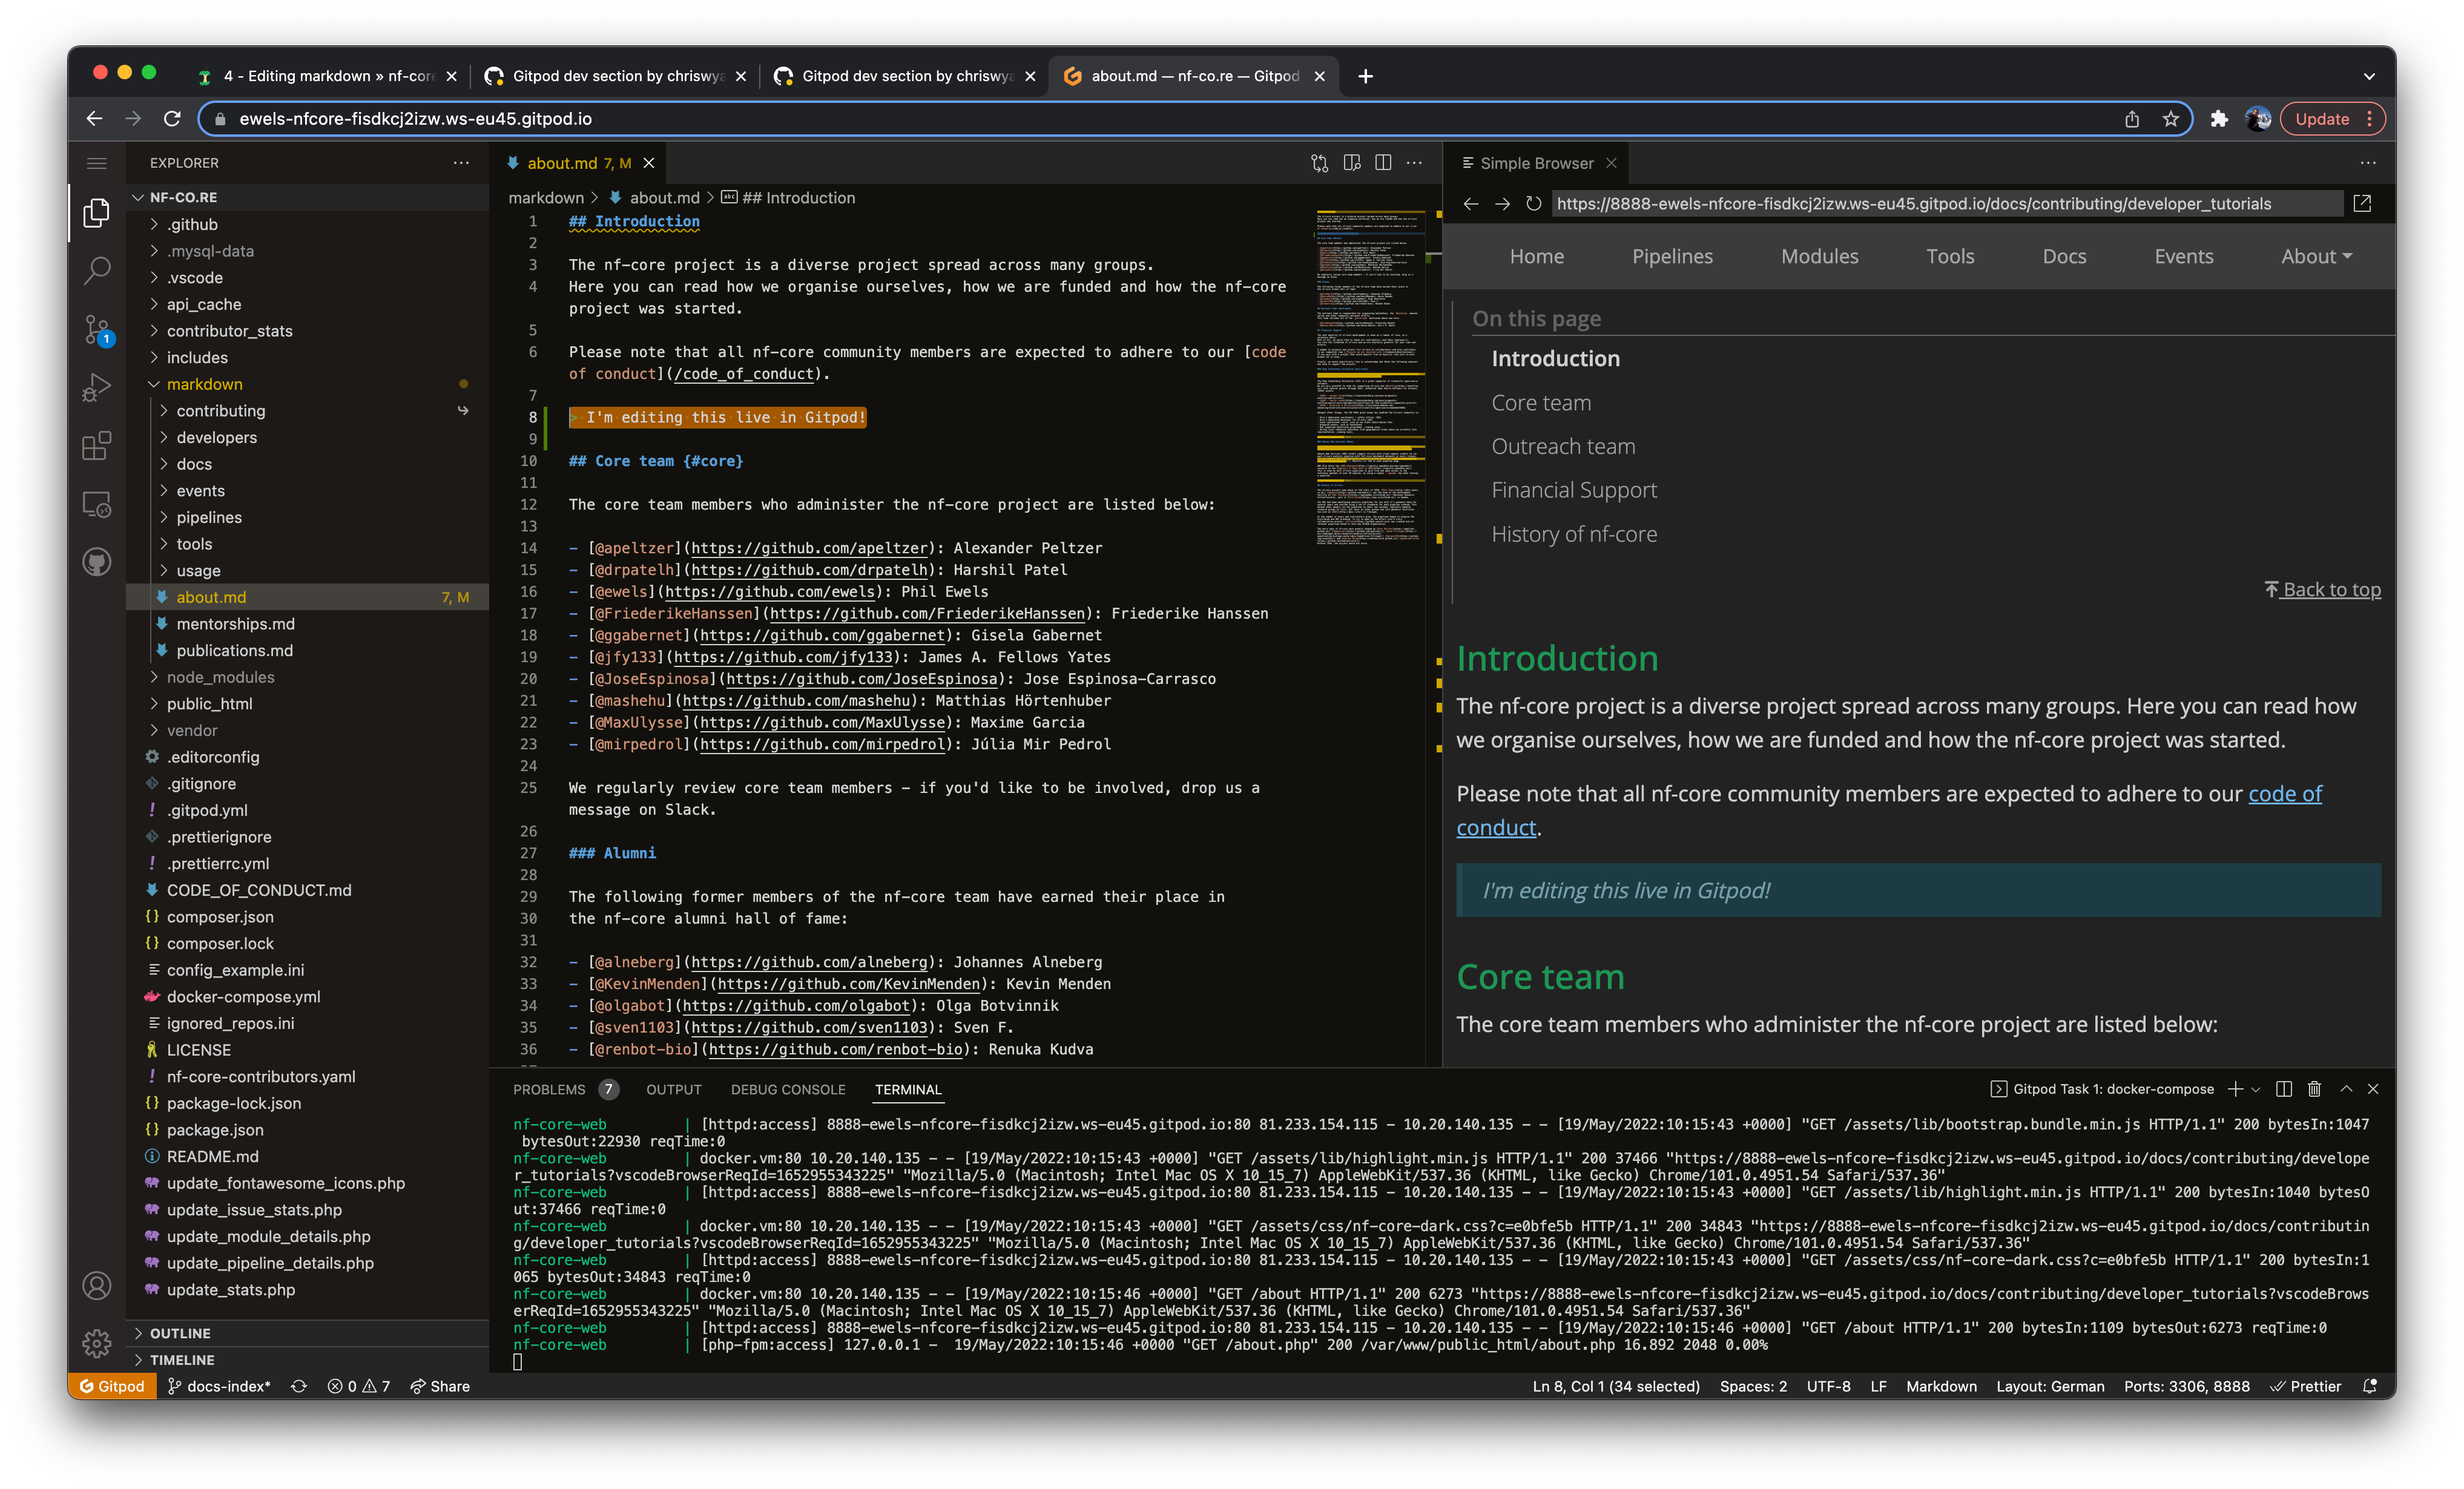
Task: Bookmark page with the star icon
Action: coord(2170,119)
